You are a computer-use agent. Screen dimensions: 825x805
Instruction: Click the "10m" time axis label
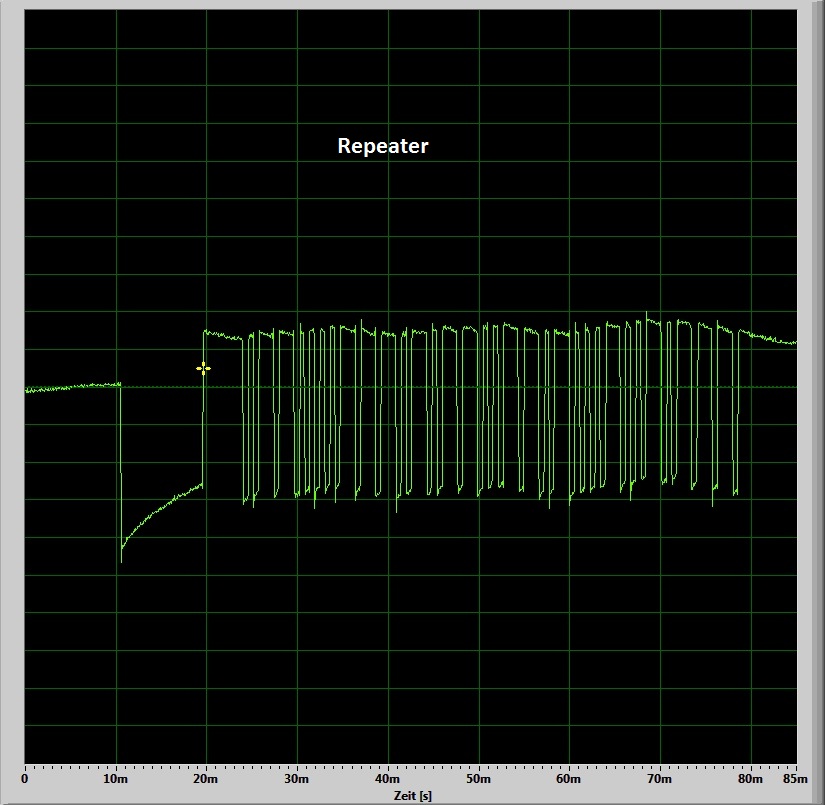click(x=115, y=779)
